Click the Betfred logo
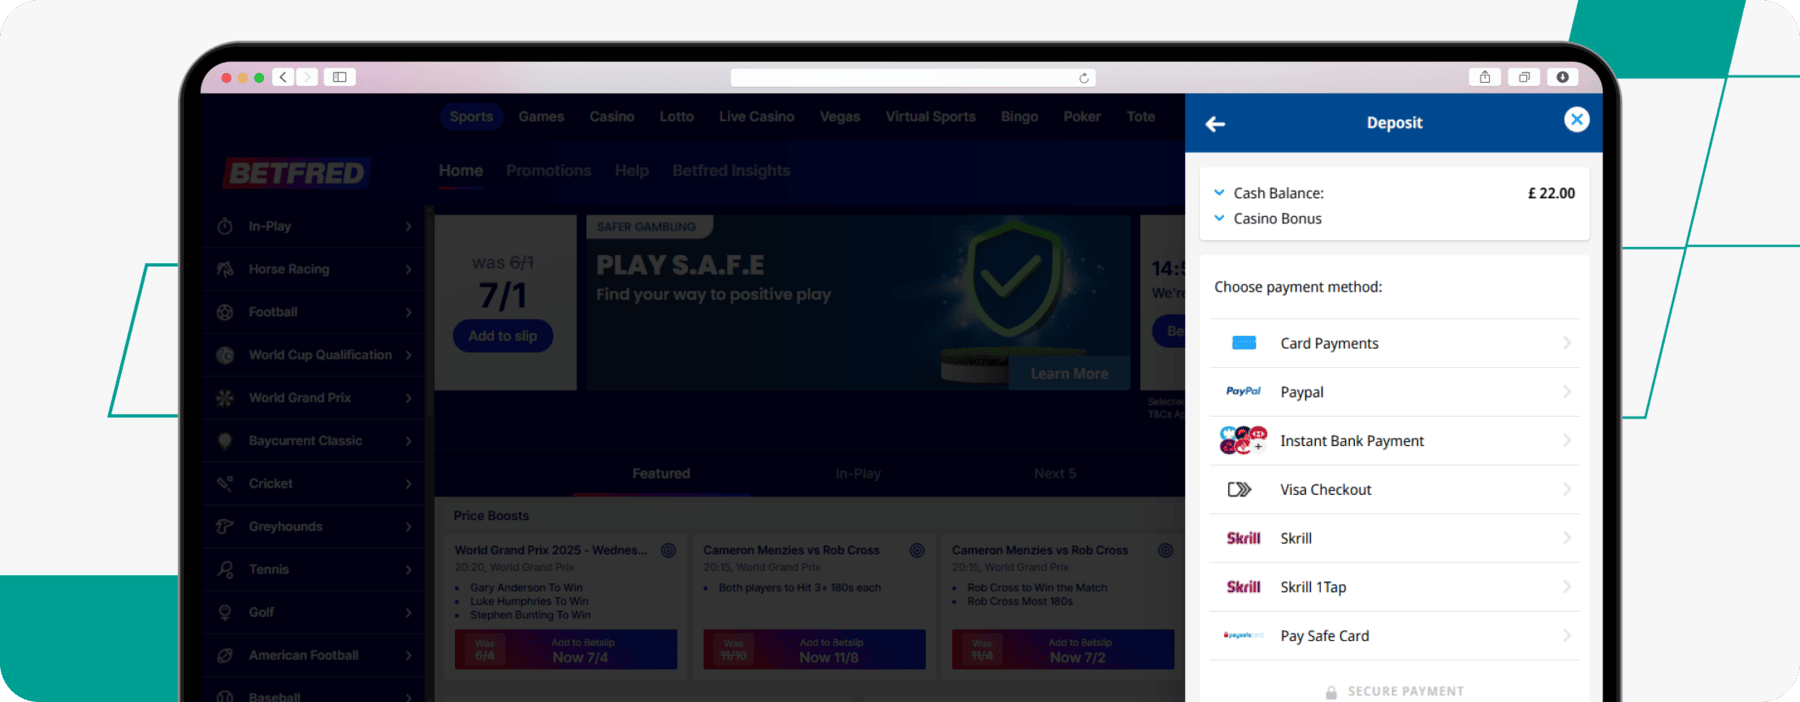1800x702 pixels. 297,173
